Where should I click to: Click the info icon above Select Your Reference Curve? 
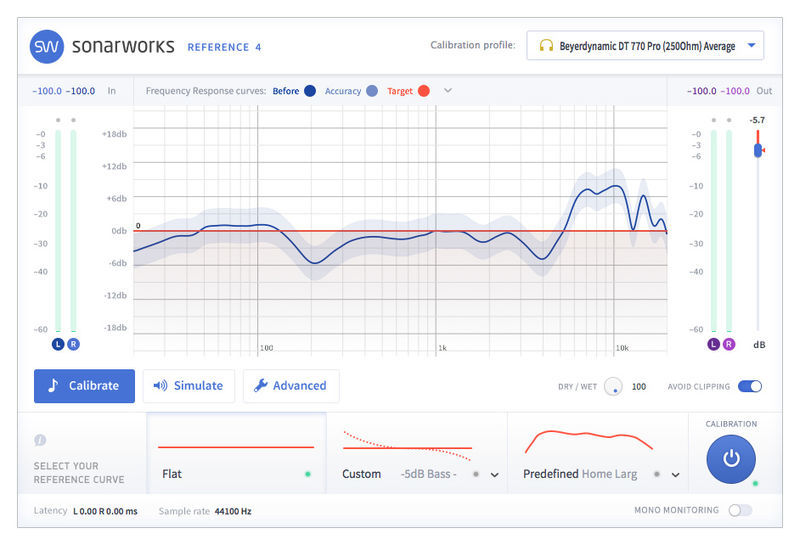40,440
